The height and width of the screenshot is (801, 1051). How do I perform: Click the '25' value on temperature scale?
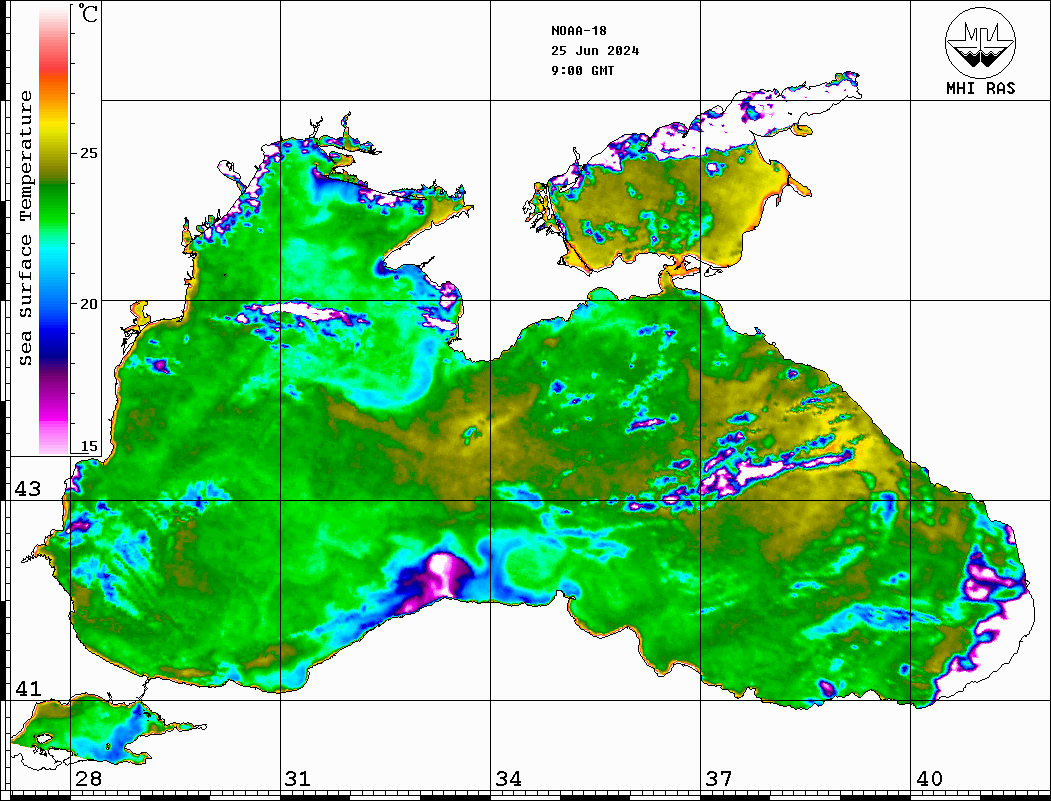(x=89, y=153)
